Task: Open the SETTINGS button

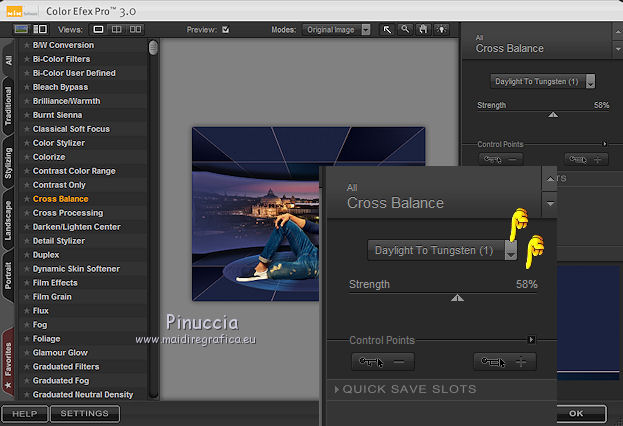Action: point(85,414)
